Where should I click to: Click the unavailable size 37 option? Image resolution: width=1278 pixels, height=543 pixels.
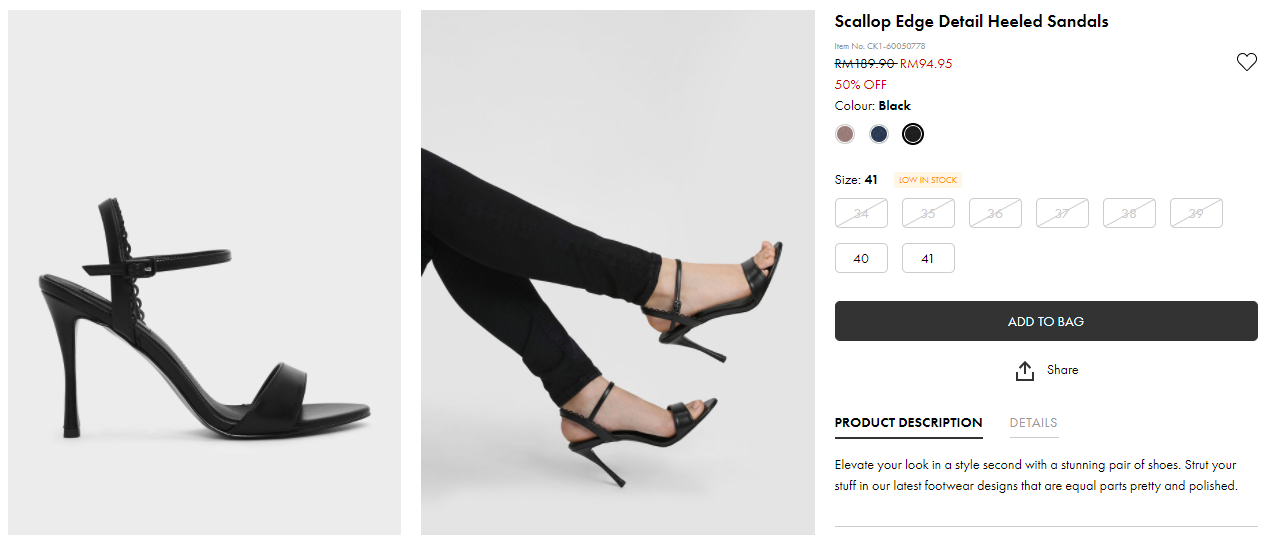point(1062,213)
